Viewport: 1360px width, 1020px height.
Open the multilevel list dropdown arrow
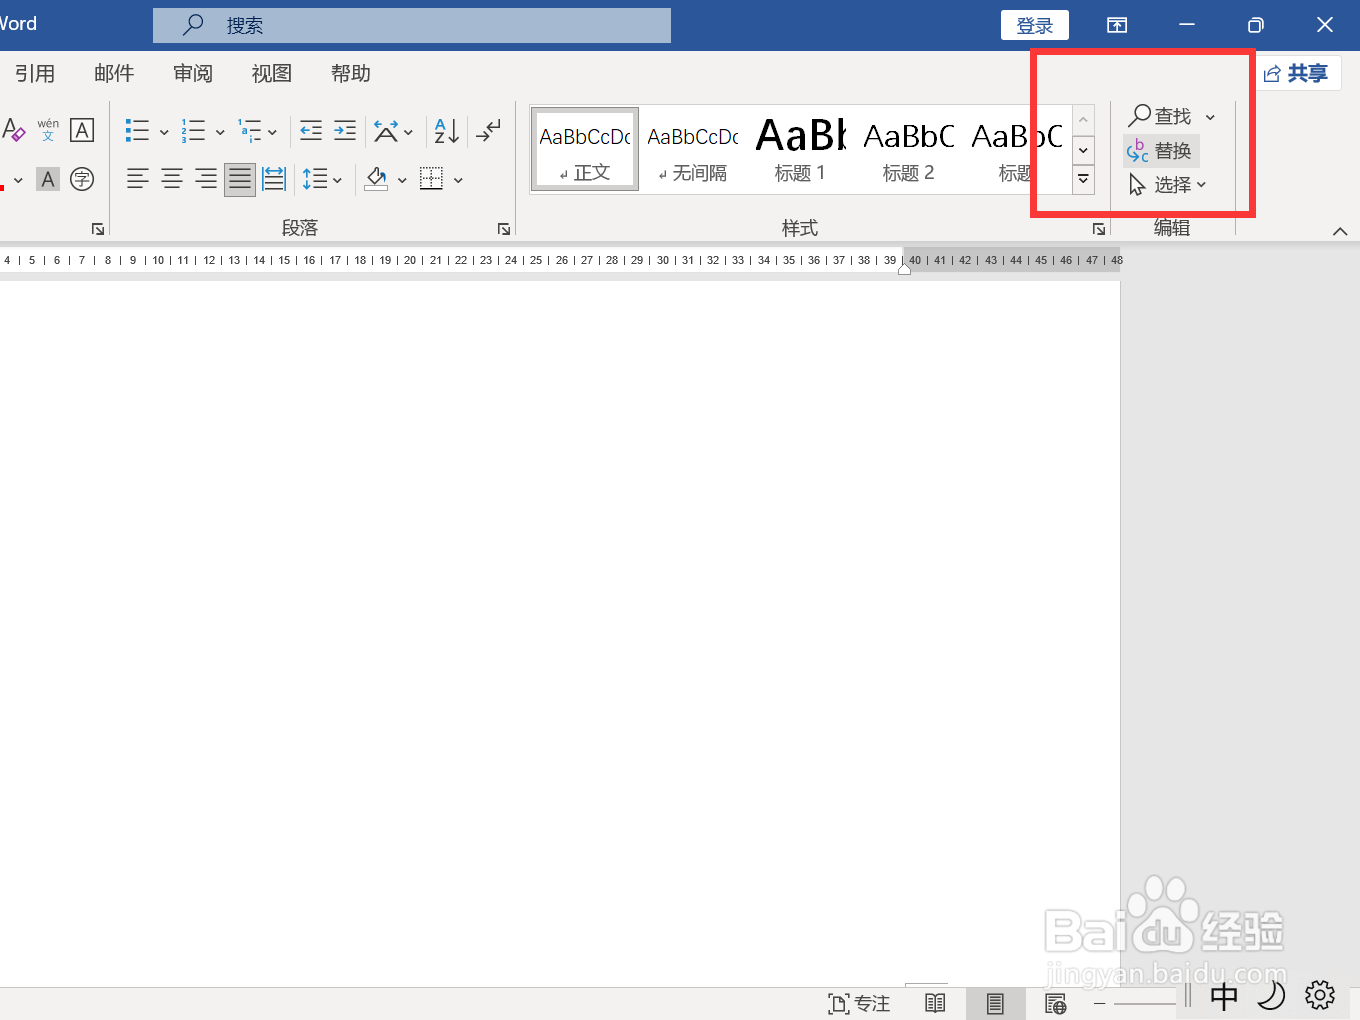pyautogui.click(x=272, y=131)
